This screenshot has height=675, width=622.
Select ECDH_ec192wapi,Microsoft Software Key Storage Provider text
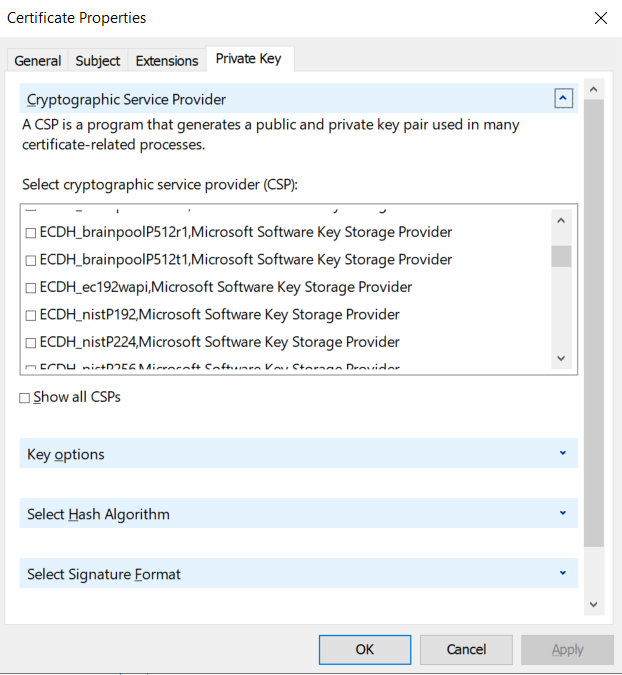[x=226, y=287]
